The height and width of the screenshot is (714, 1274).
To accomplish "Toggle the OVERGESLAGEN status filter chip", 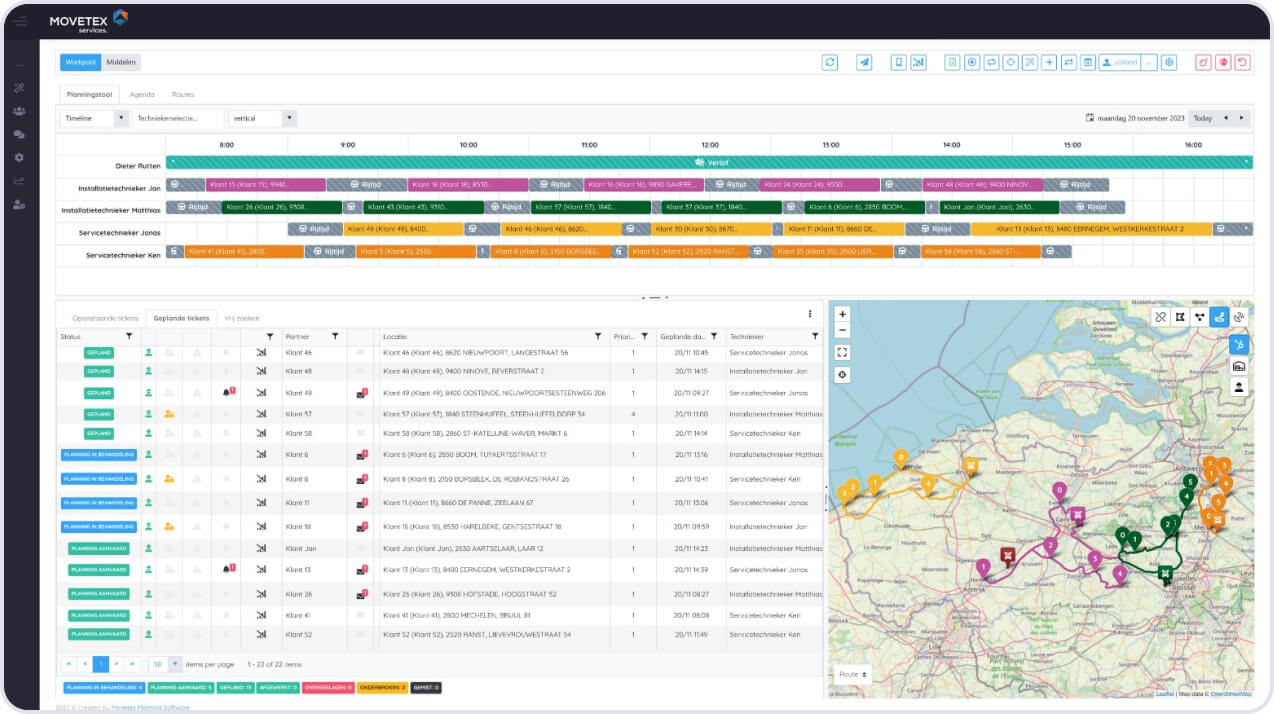I will (328, 687).
